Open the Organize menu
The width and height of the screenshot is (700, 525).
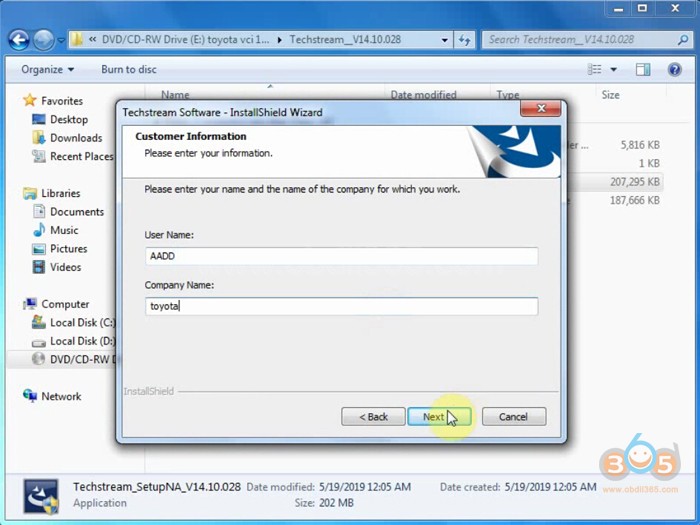[47, 70]
